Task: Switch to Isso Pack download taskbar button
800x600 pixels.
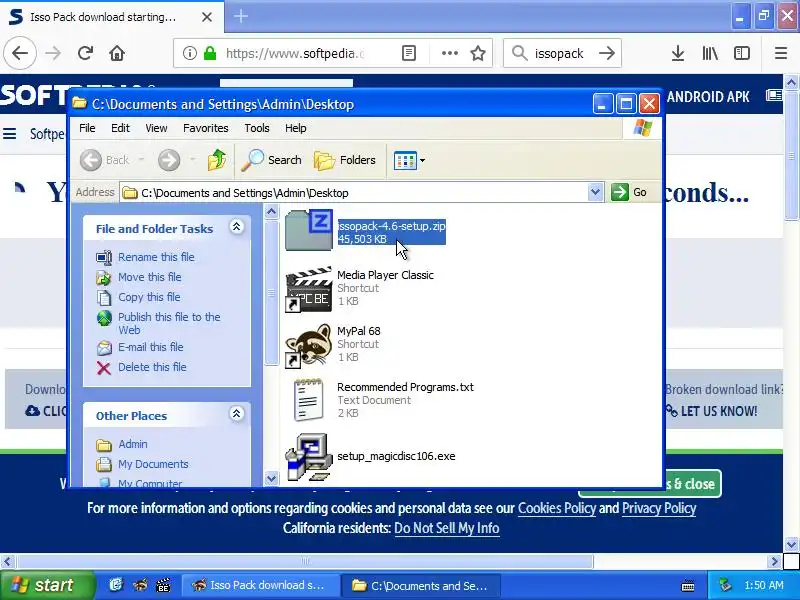Action: coord(260,585)
